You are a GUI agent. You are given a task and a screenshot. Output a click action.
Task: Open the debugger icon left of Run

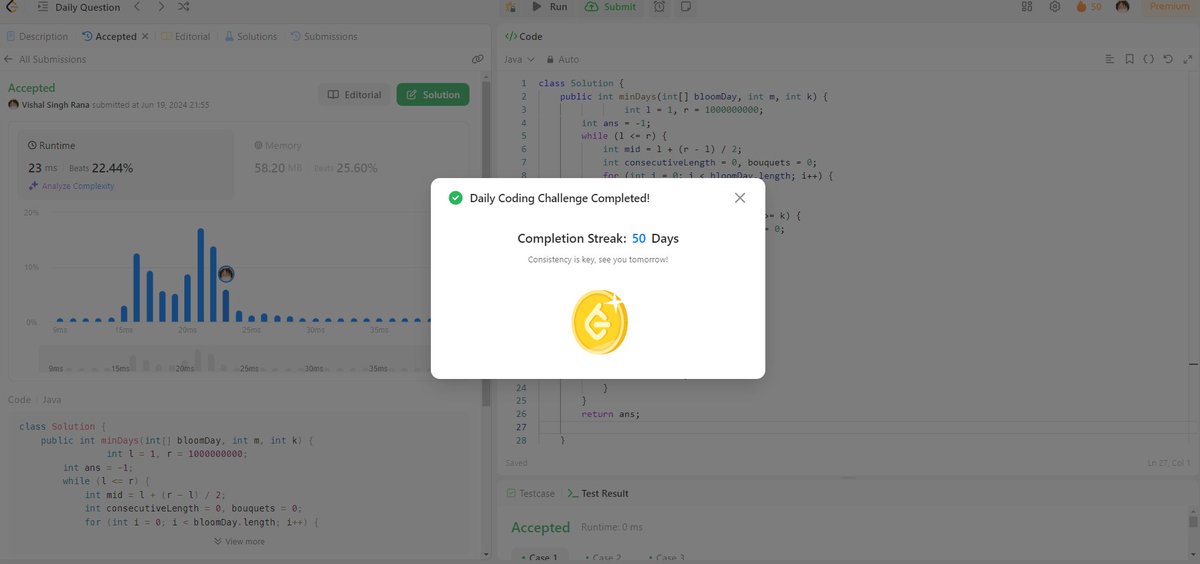click(x=511, y=7)
